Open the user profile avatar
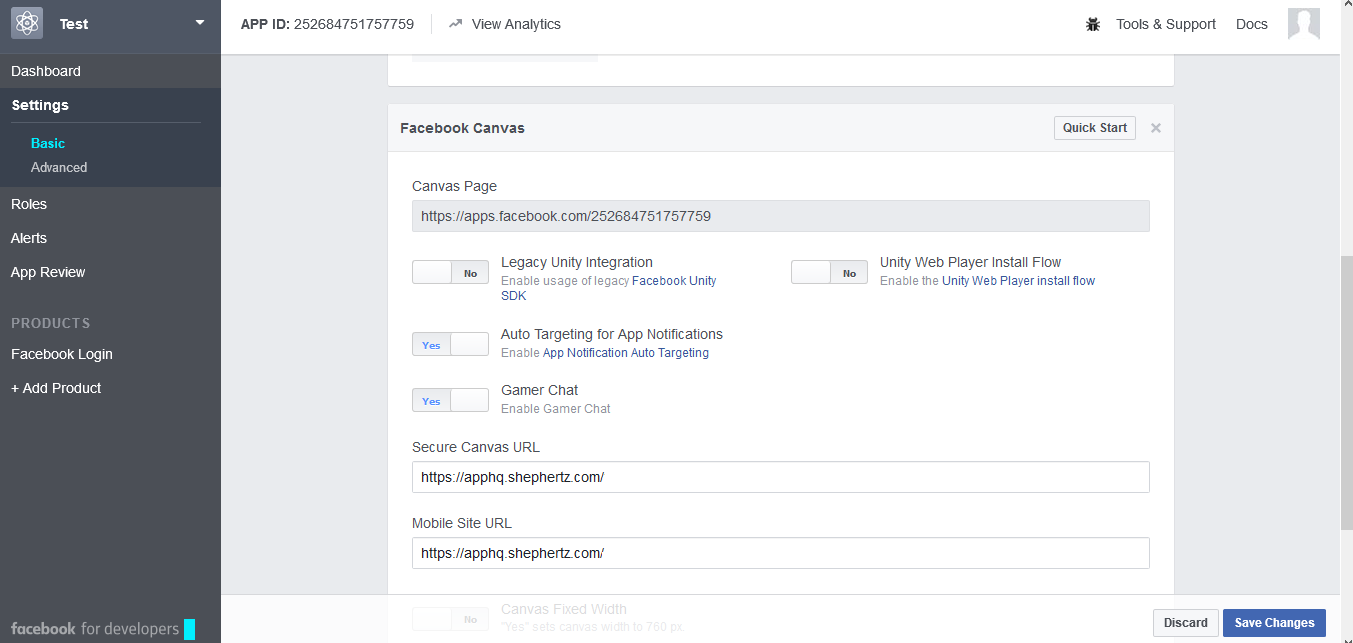 click(1304, 24)
